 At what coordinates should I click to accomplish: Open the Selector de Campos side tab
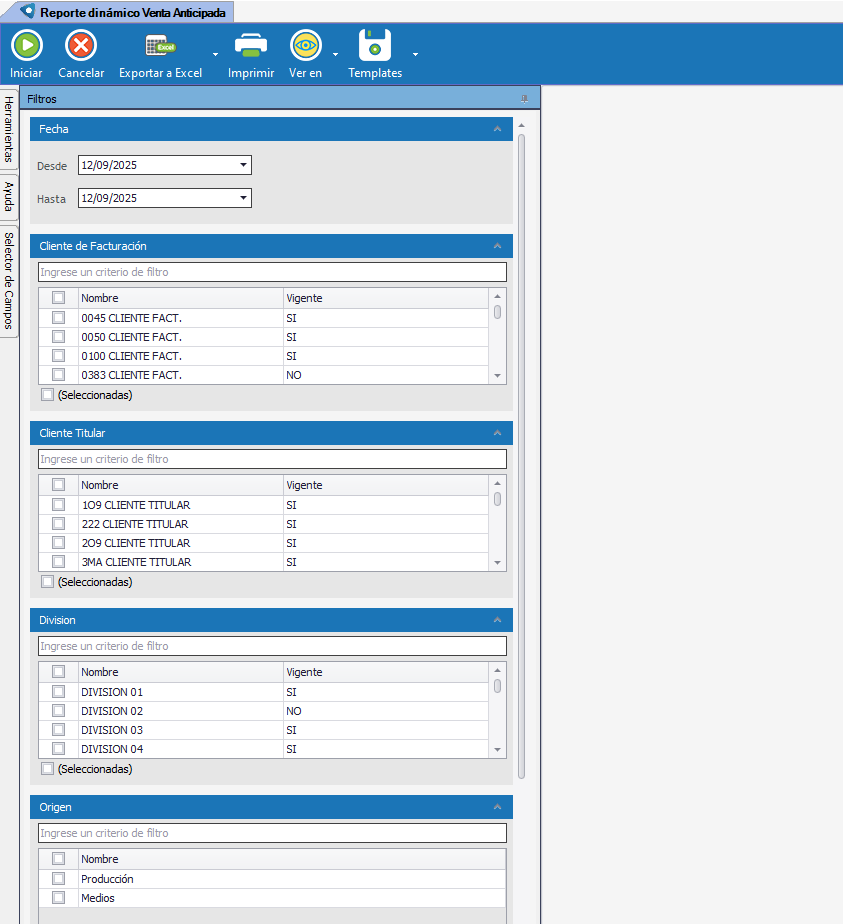click(x=8, y=280)
